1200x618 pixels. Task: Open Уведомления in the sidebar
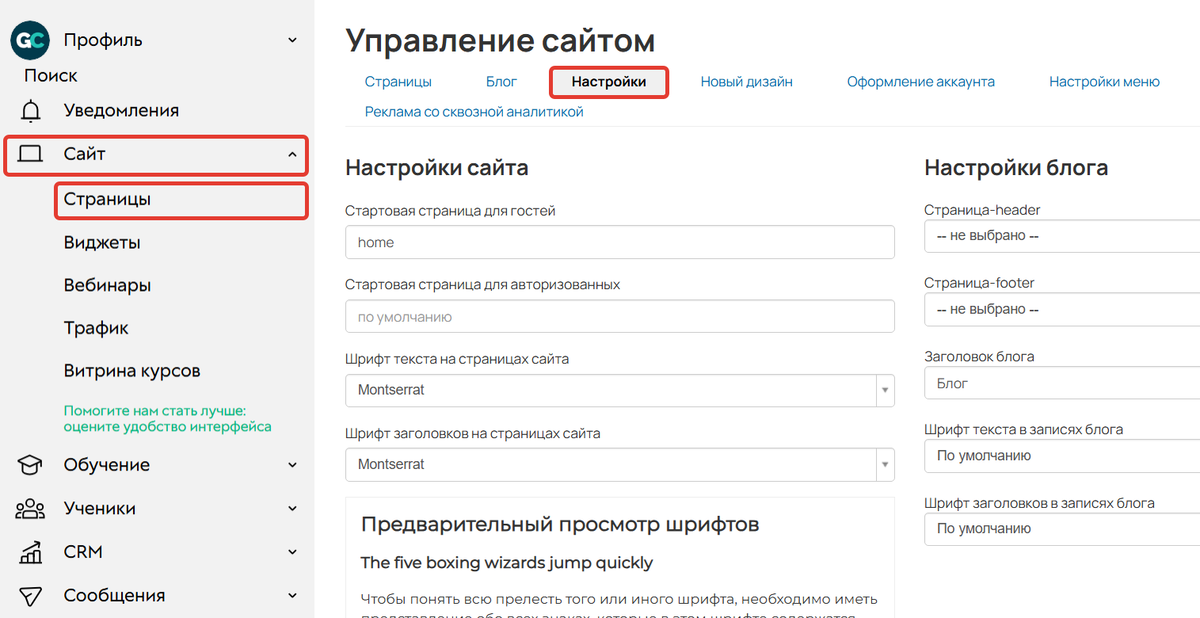pyautogui.click(x=121, y=111)
